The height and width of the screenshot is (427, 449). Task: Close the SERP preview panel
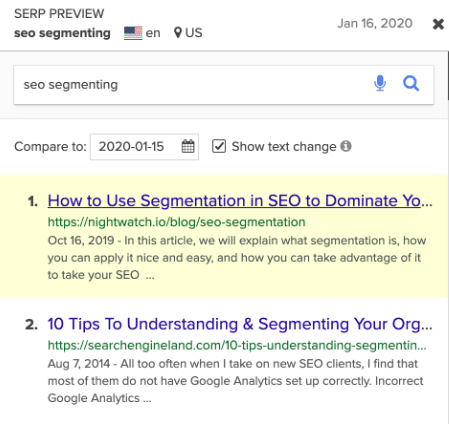point(438,24)
